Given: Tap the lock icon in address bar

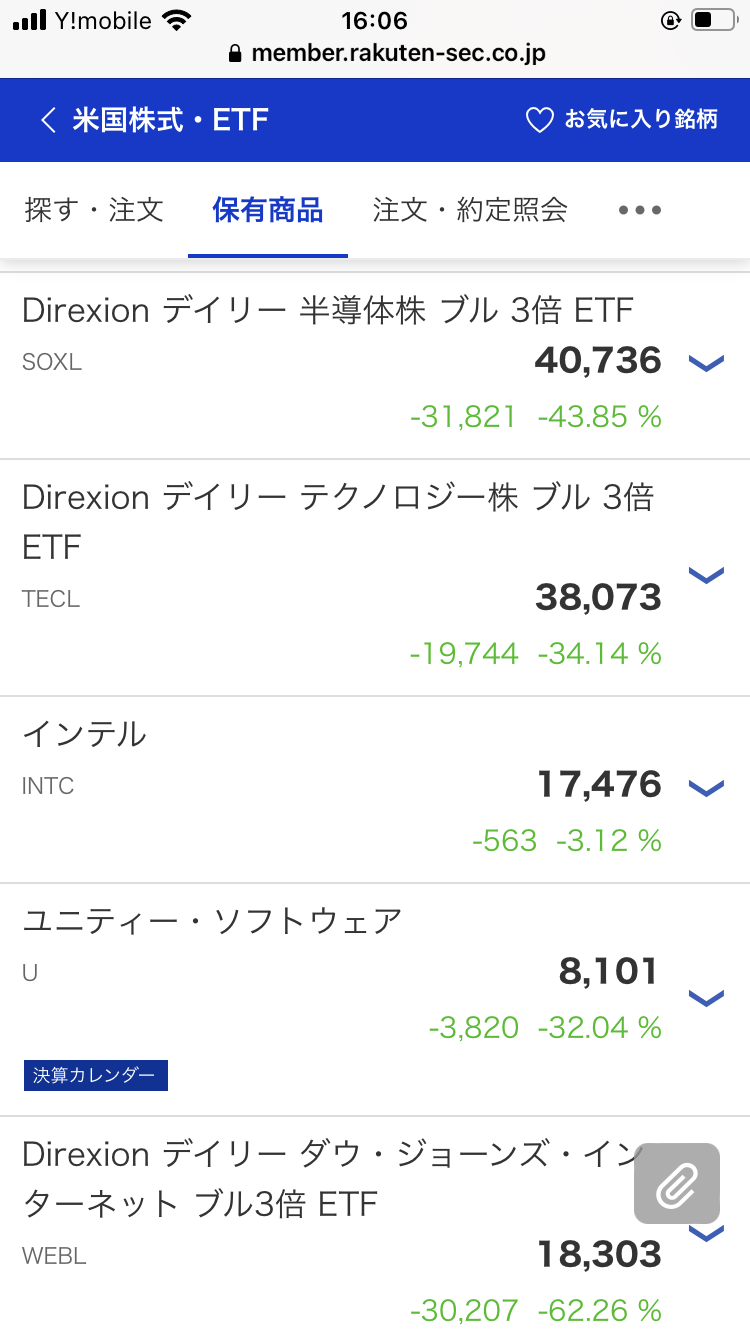Looking at the screenshot, I should [x=236, y=53].
